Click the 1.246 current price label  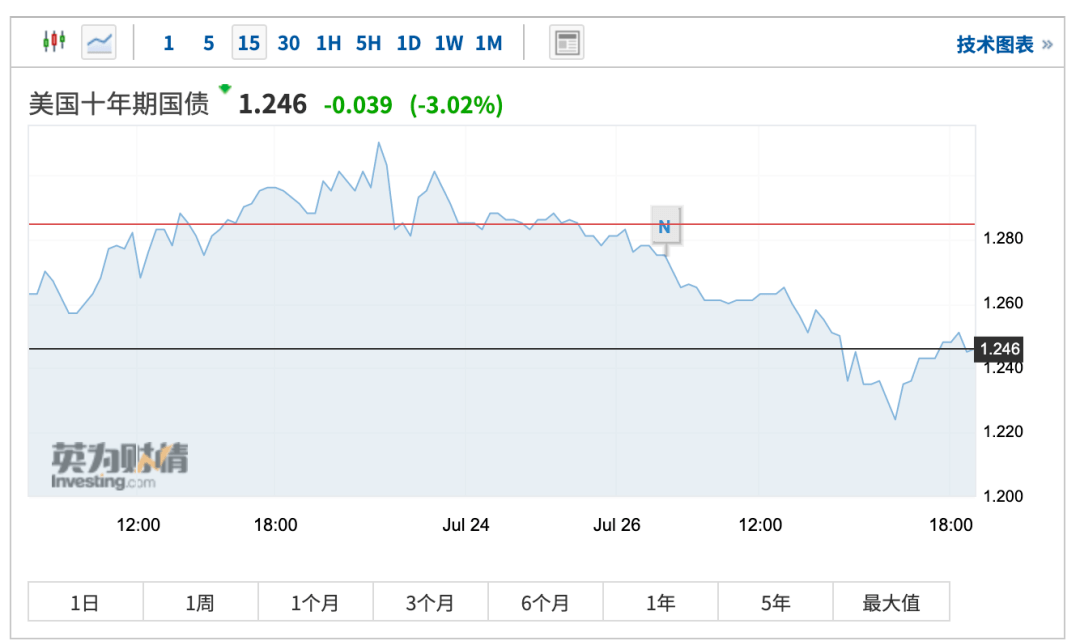(1000, 349)
